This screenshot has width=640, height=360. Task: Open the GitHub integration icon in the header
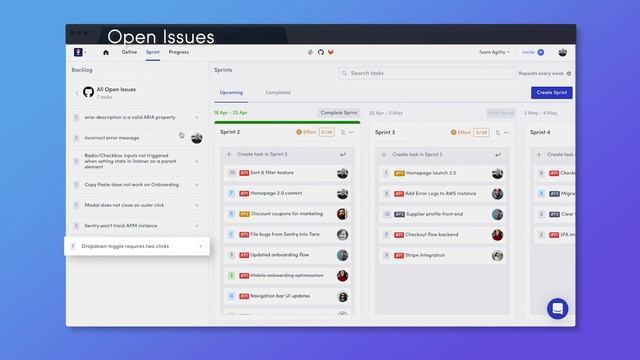[321, 52]
